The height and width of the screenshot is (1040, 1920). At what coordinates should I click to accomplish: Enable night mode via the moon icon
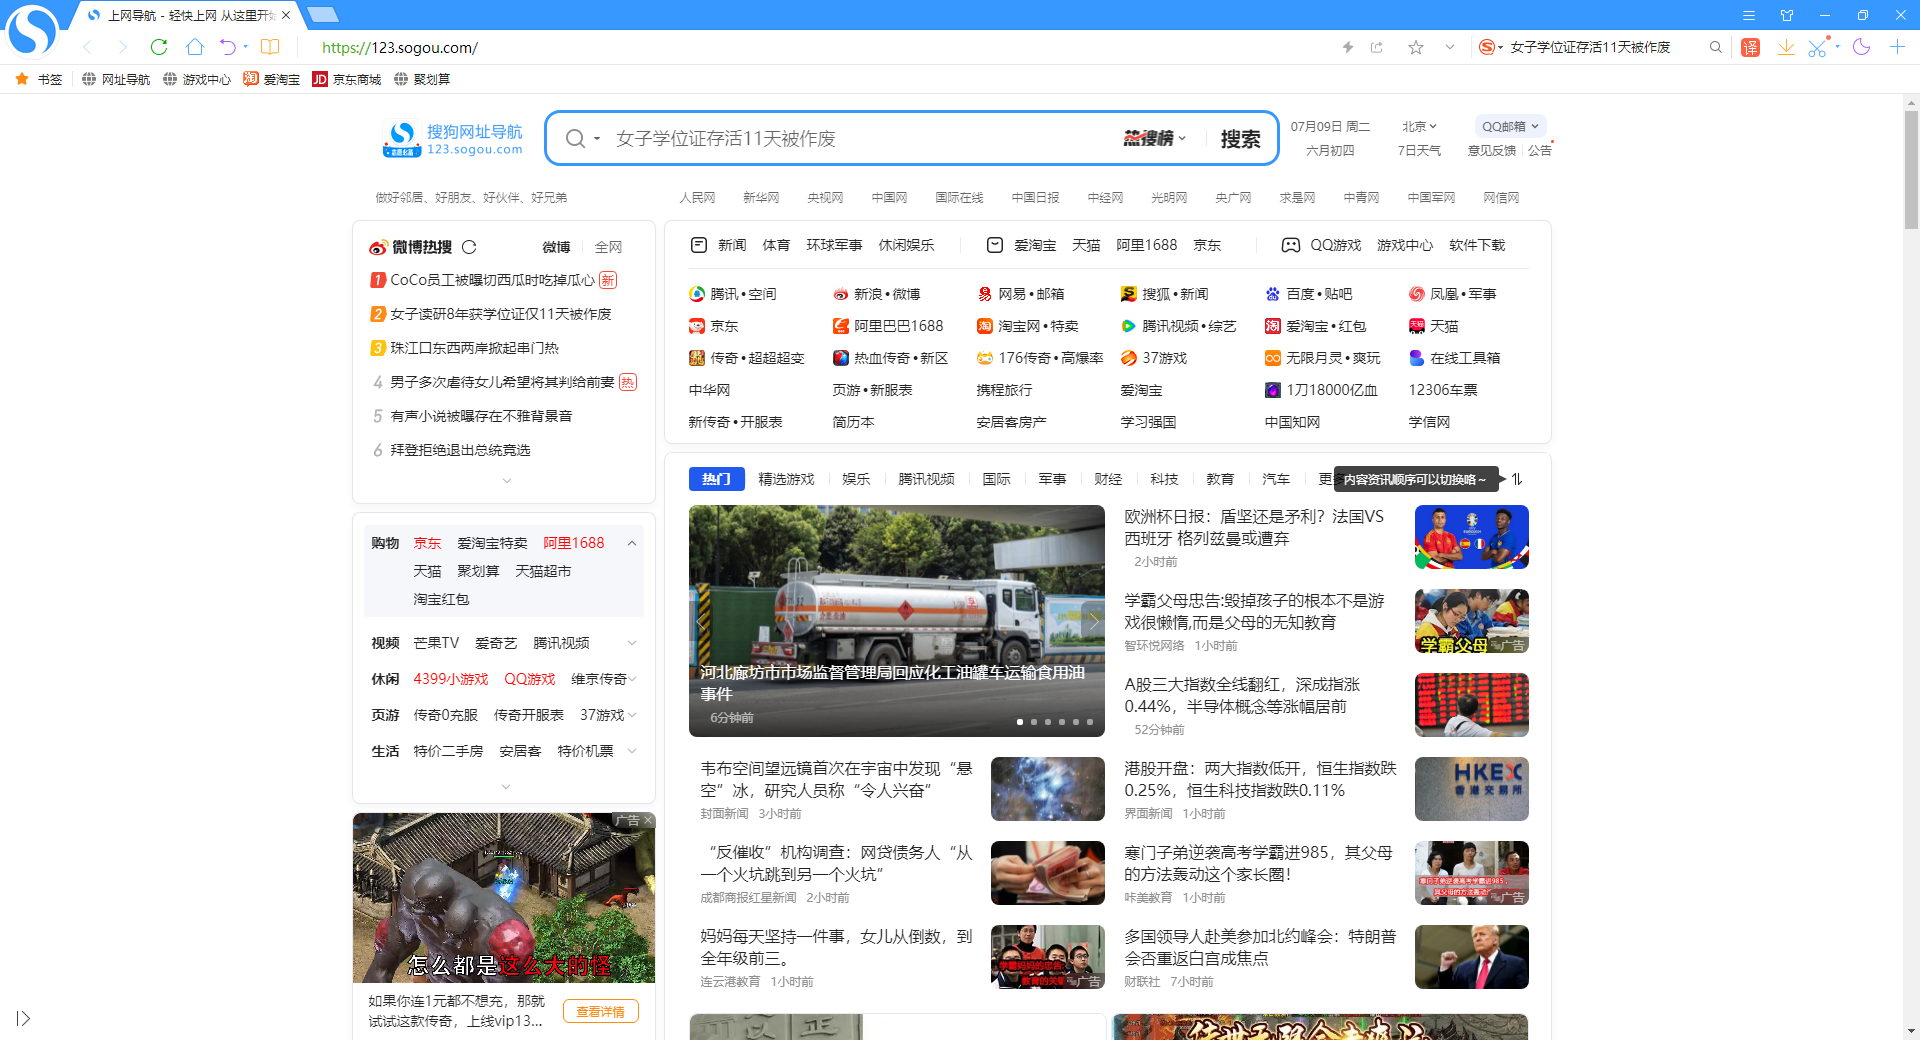[x=1861, y=47]
